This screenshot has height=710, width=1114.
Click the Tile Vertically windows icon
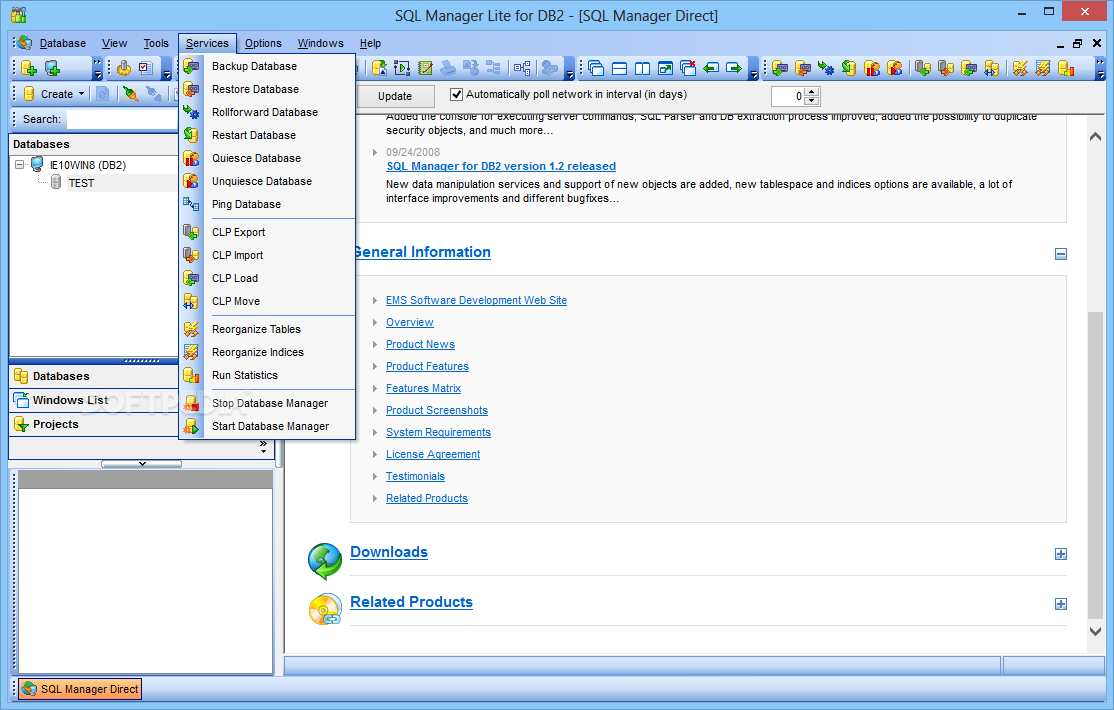(x=642, y=68)
